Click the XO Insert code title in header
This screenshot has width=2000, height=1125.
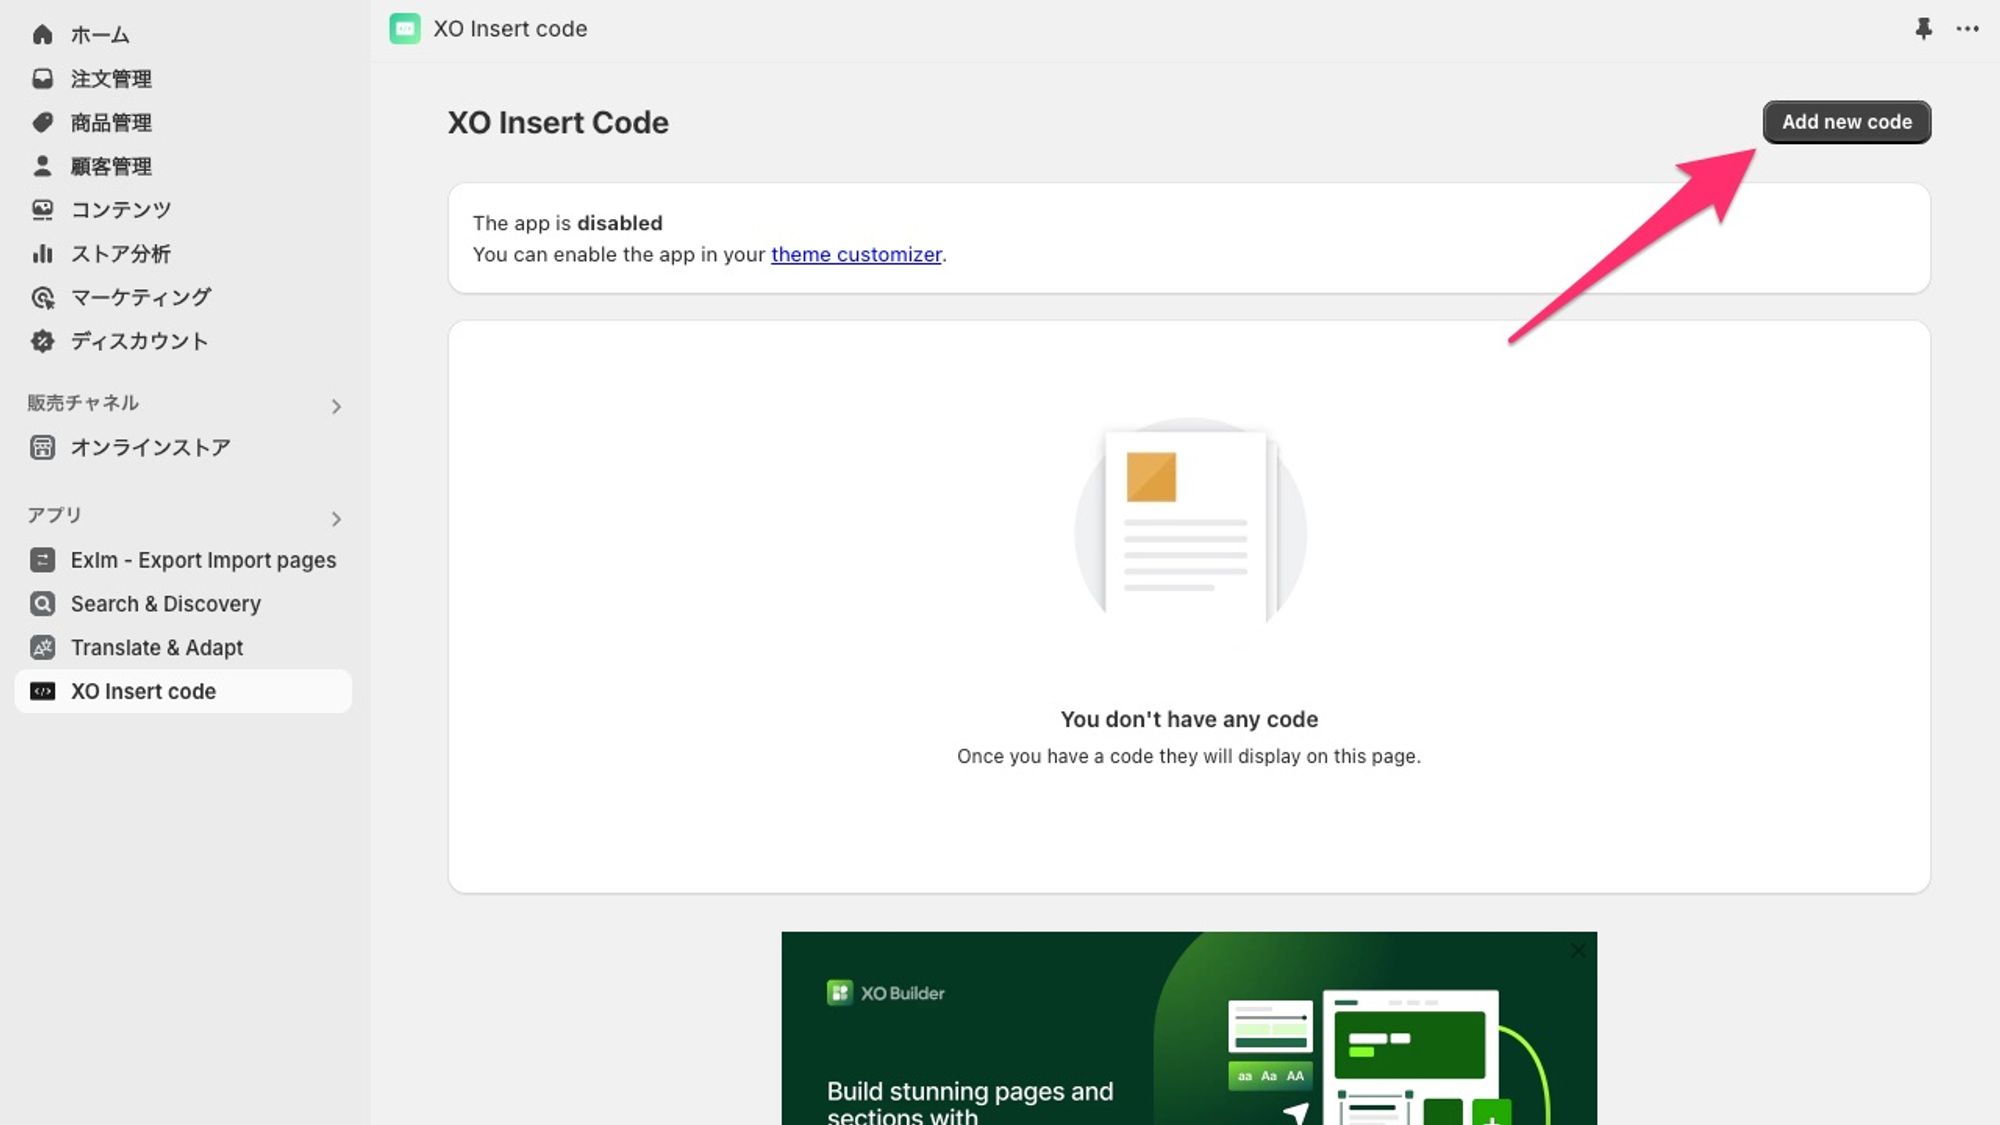tap(510, 29)
